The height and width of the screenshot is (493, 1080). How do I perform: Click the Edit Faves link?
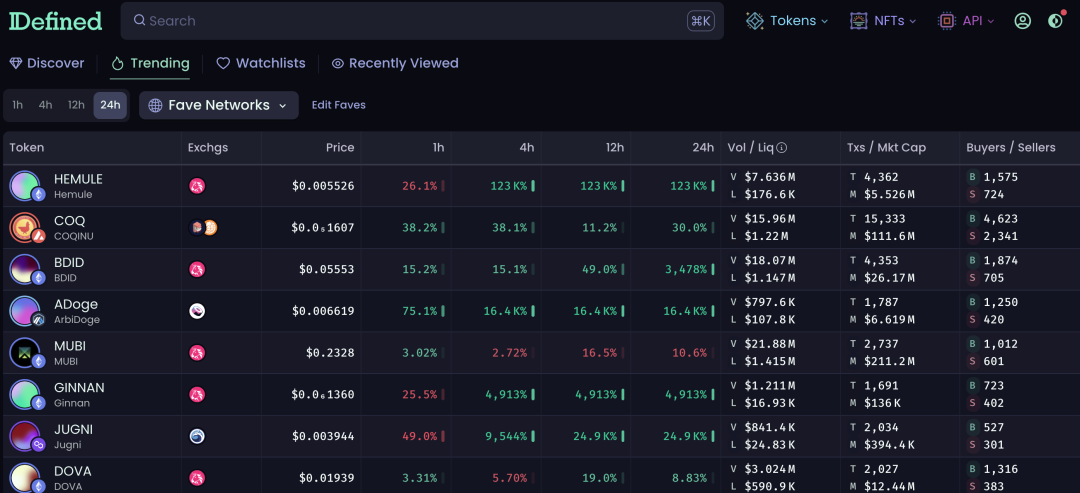click(338, 105)
